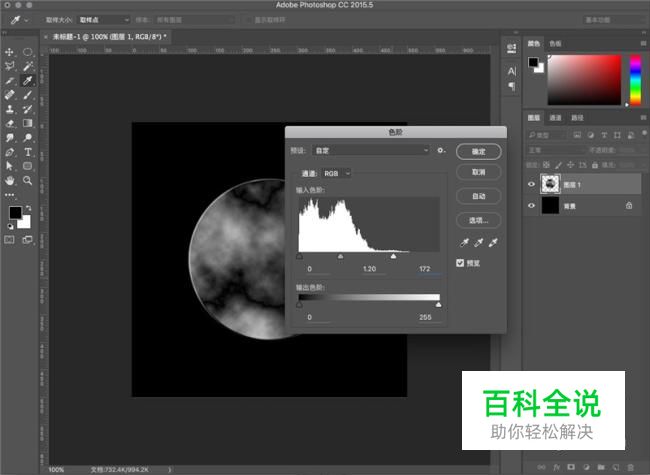Switch to the Swatches panel tab
The image size is (650, 475).
click(x=555, y=44)
